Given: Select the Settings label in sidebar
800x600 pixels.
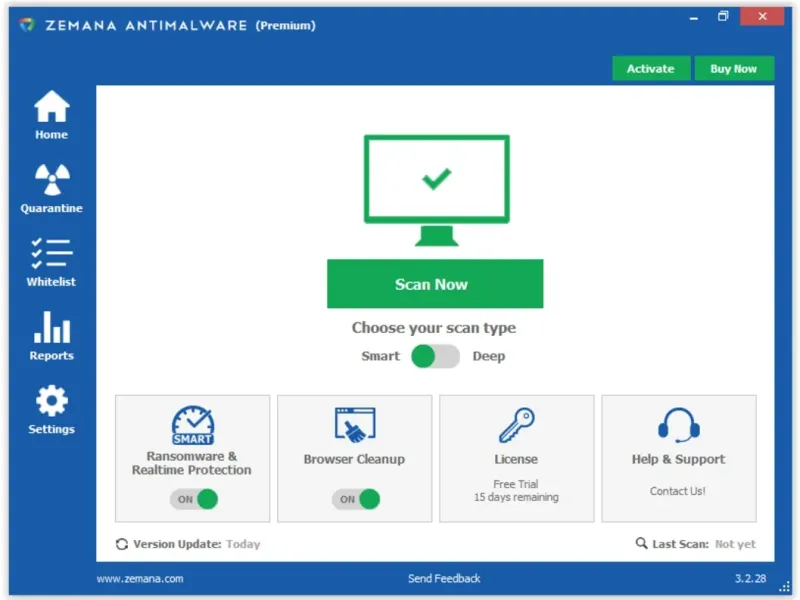Looking at the screenshot, I should click(x=52, y=429).
